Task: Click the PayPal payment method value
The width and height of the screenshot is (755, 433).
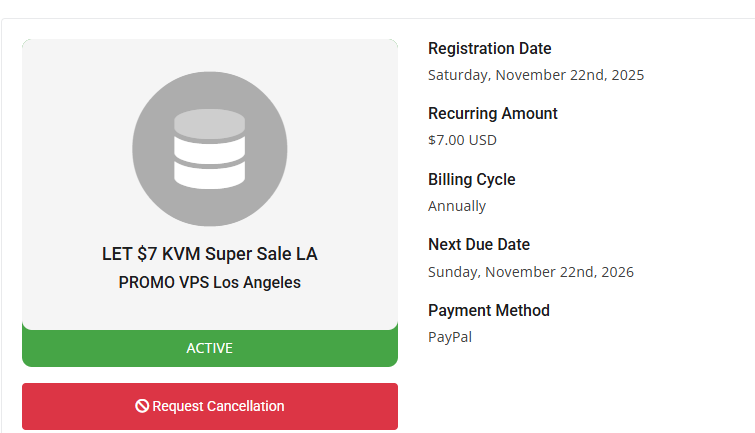Action: (450, 337)
